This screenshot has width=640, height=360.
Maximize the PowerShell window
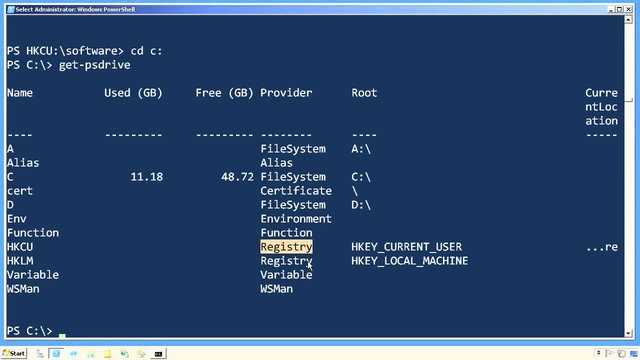click(x=620, y=9)
